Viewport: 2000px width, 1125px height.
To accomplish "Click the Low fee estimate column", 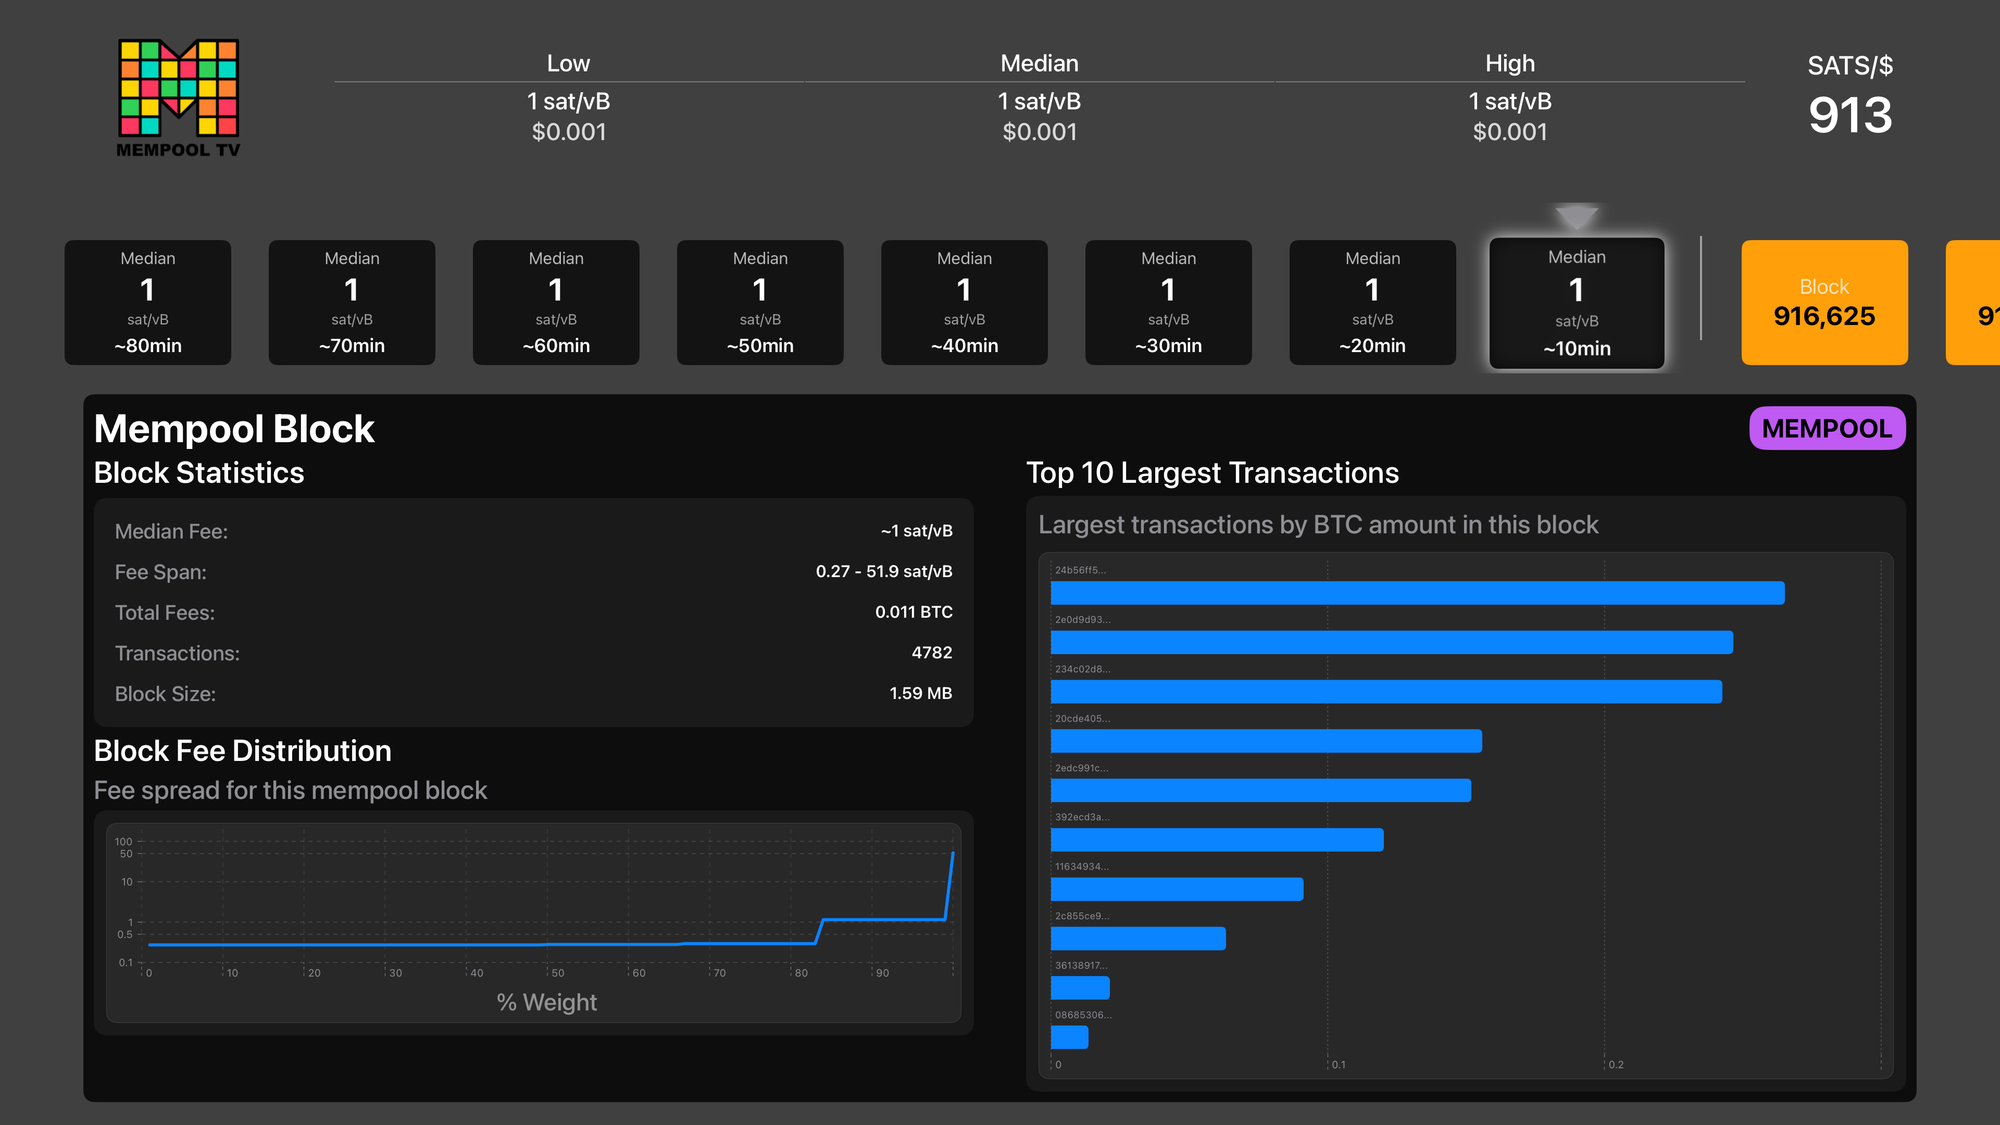I will (568, 98).
